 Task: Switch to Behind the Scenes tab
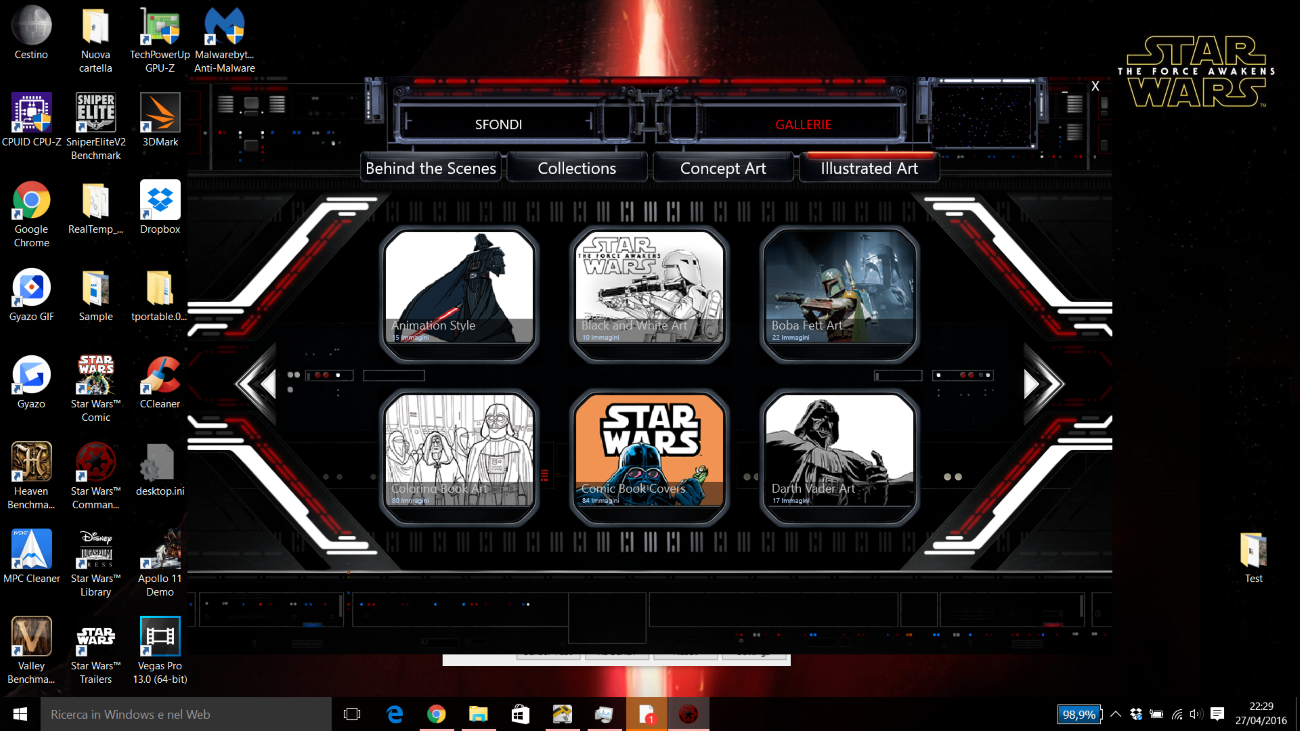pyautogui.click(x=431, y=168)
